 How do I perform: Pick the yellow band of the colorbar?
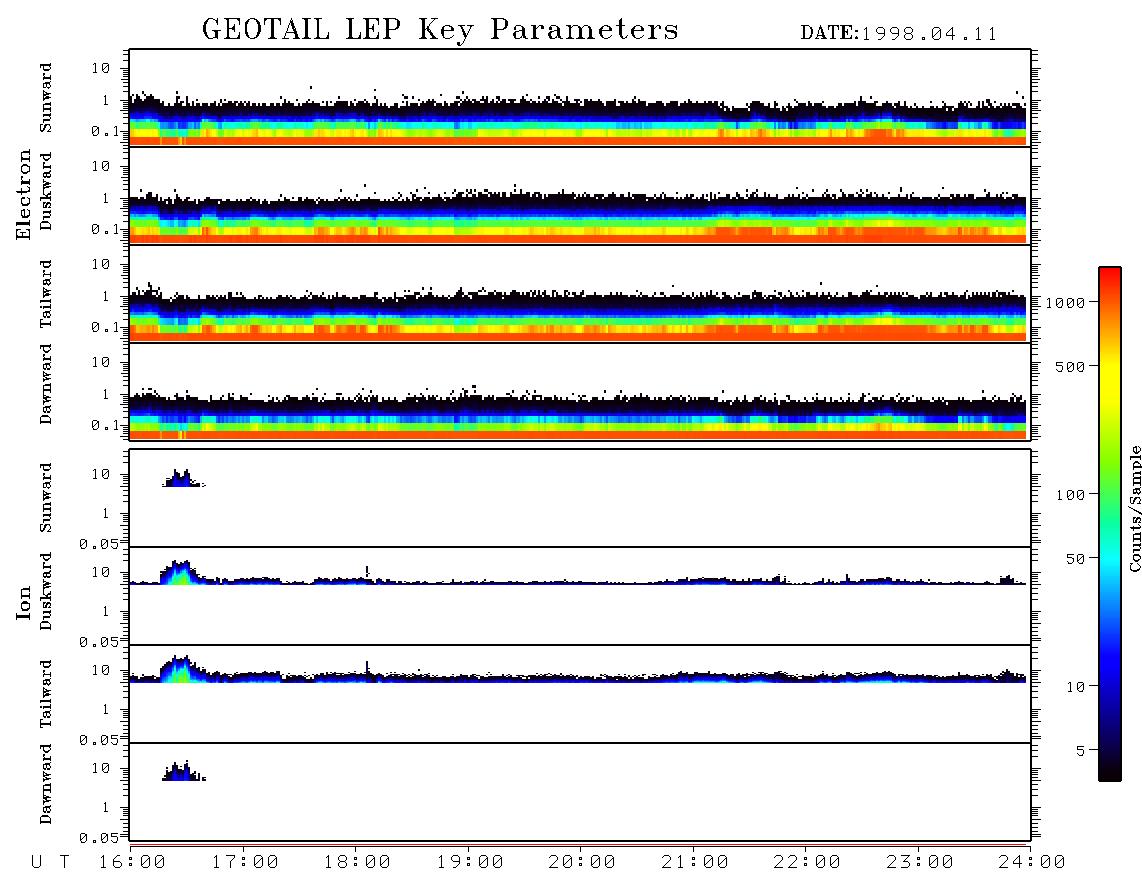pos(1109,379)
